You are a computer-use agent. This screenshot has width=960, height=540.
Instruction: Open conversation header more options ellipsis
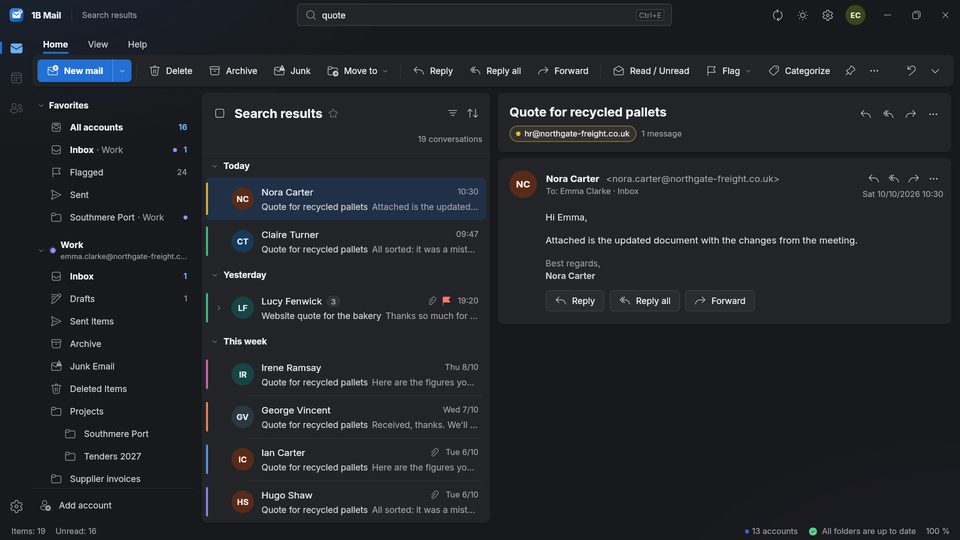coord(933,114)
